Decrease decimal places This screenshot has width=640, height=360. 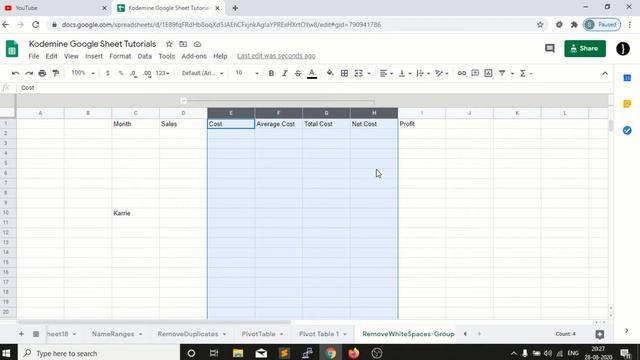(x=133, y=73)
